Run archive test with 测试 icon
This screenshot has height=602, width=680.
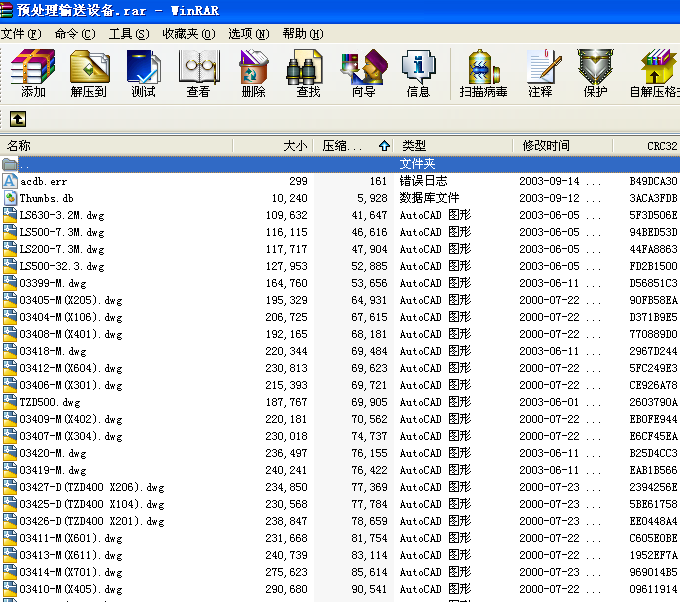click(x=144, y=67)
